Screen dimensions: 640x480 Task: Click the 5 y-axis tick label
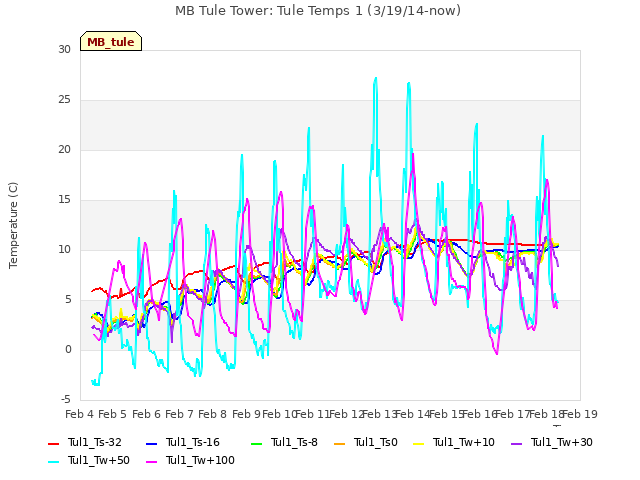(x=68, y=300)
